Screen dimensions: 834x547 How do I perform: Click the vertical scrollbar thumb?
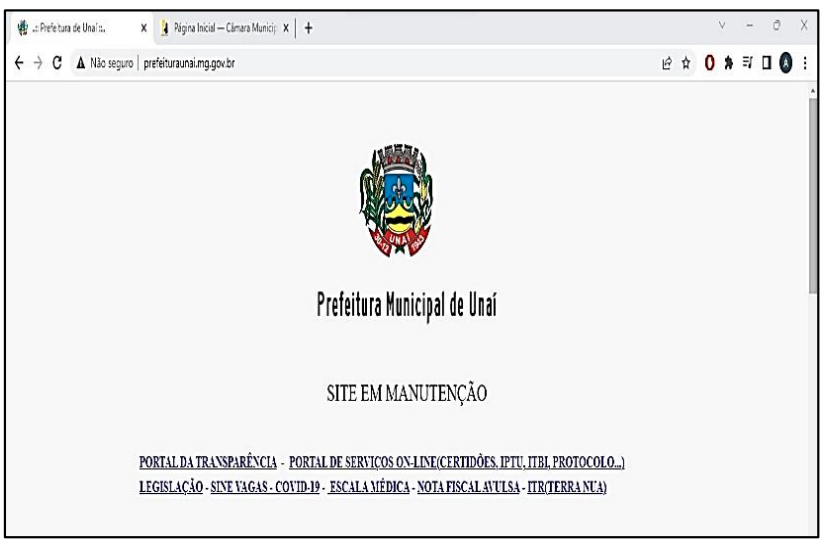(x=813, y=195)
